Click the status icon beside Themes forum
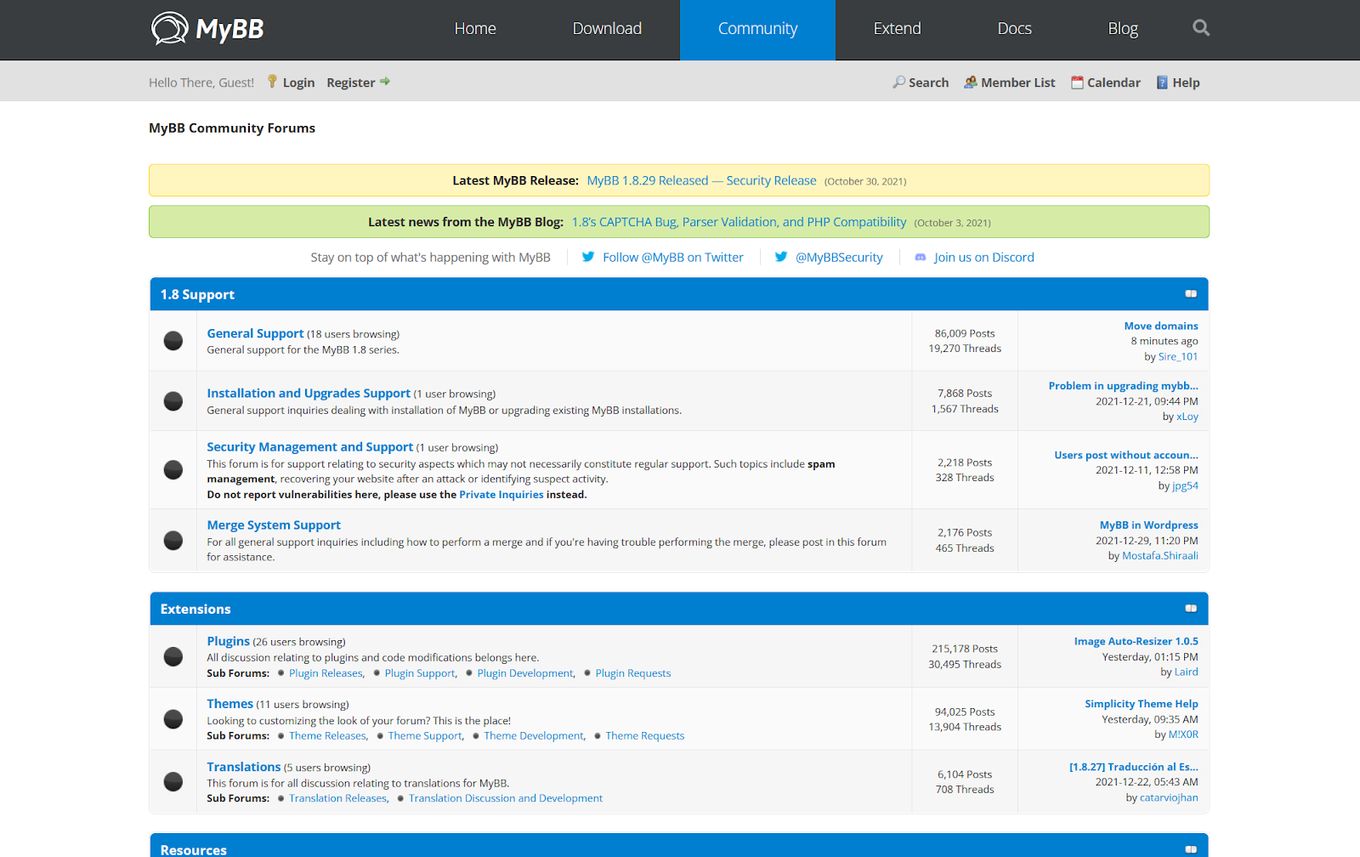The width and height of the screenshot is (1360, 857). click(x=173, y=719)
